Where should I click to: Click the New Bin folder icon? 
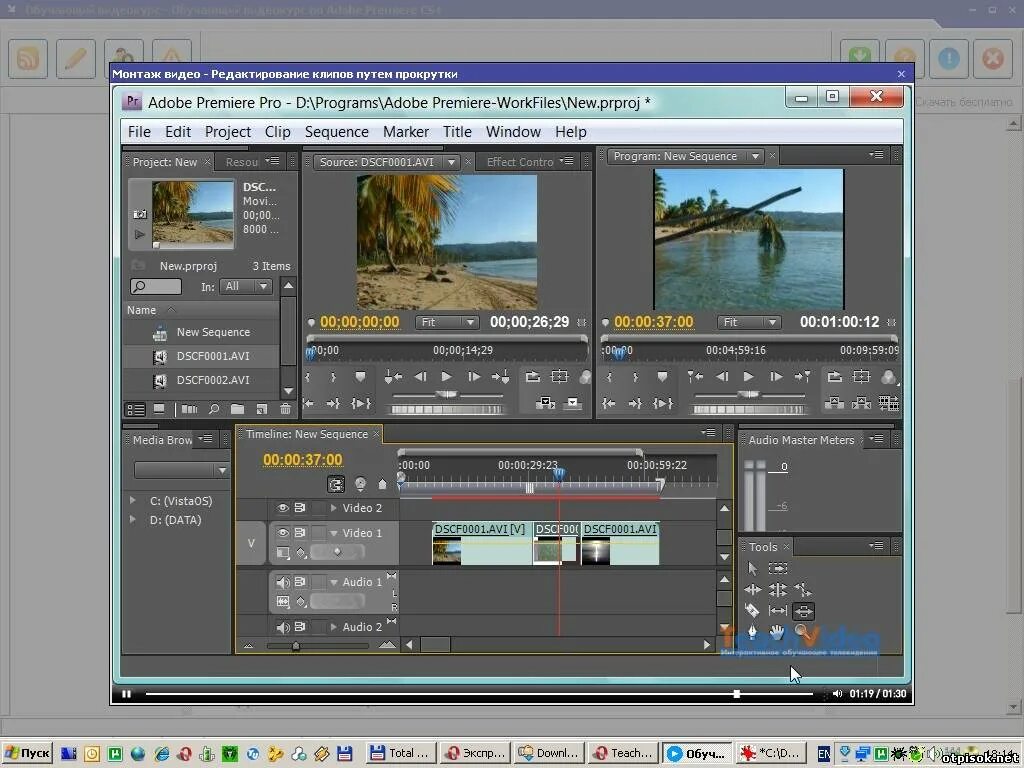pyautogui.click(x=237, y=409)
